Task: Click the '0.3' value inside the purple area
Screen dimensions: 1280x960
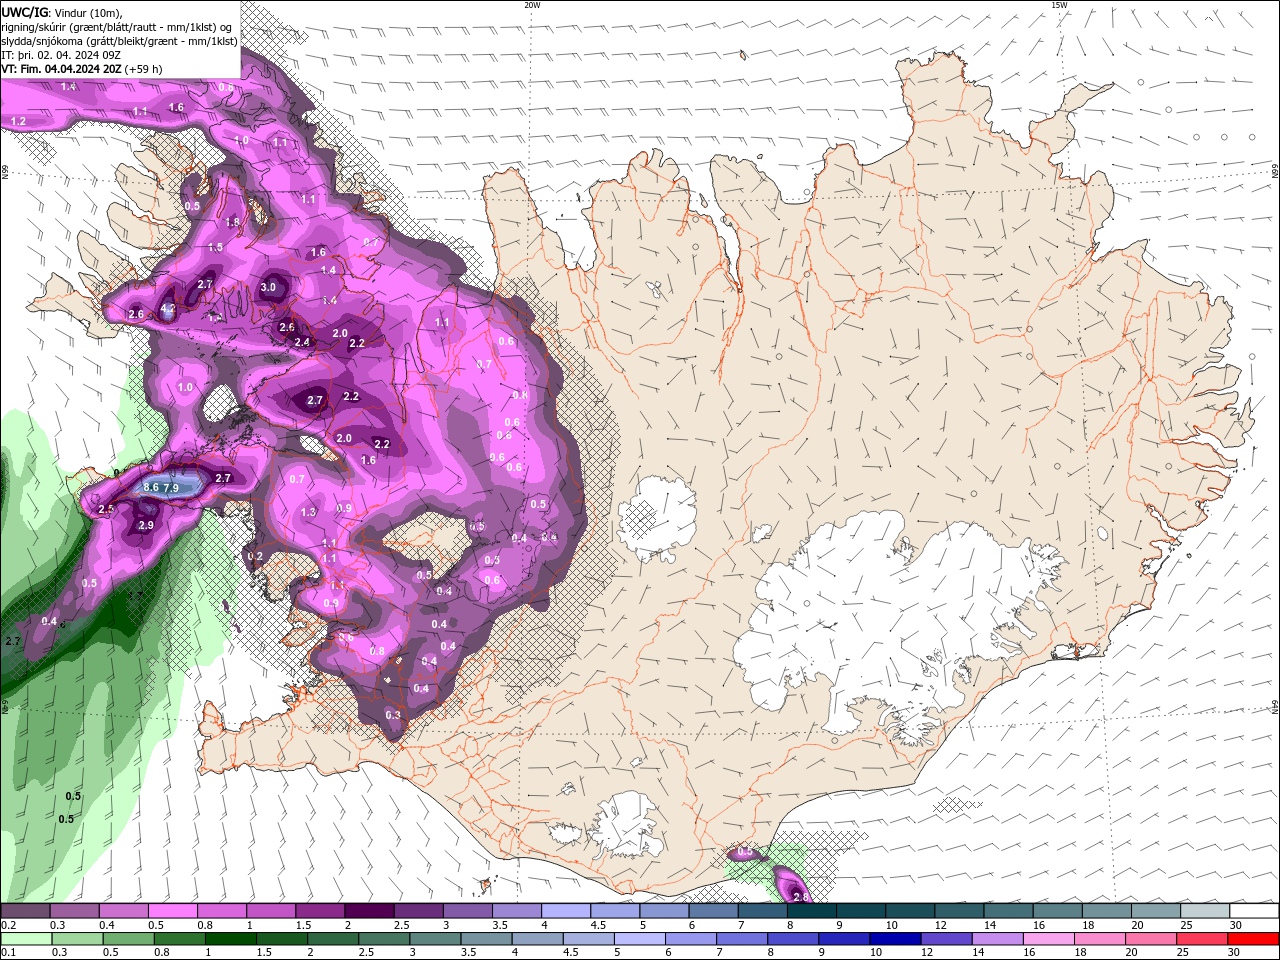Action: tap(393, 715)
